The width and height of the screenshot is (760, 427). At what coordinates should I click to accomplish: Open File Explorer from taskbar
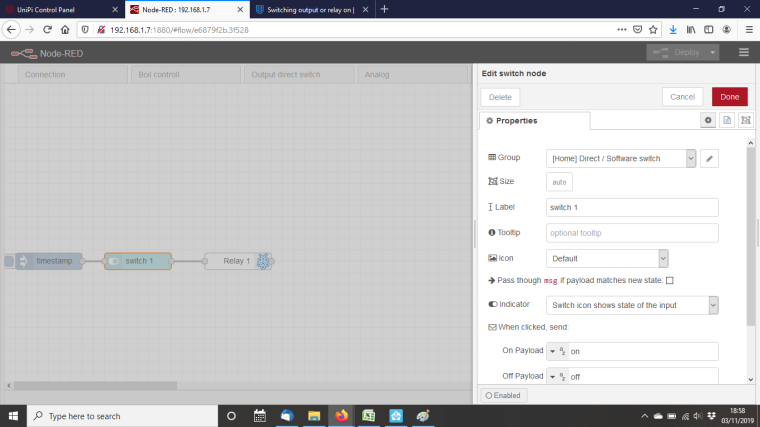point(314,416)
